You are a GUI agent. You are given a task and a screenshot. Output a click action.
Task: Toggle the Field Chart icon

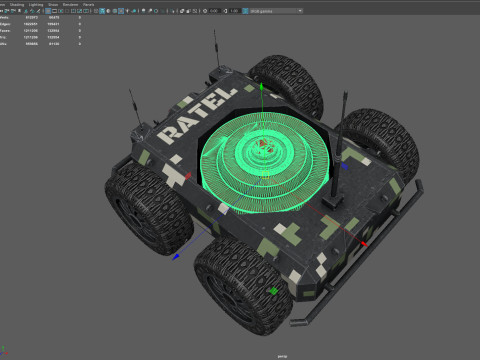(x=73, y=11)
